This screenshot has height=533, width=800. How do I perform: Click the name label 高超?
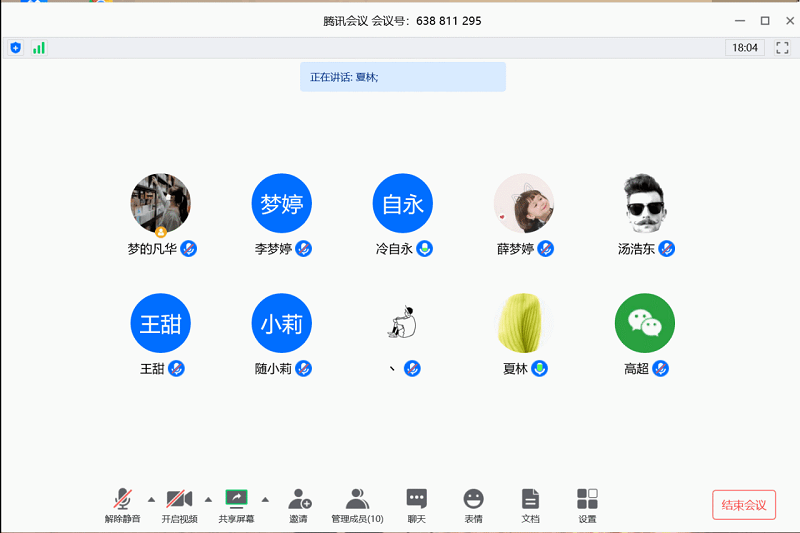636,368
